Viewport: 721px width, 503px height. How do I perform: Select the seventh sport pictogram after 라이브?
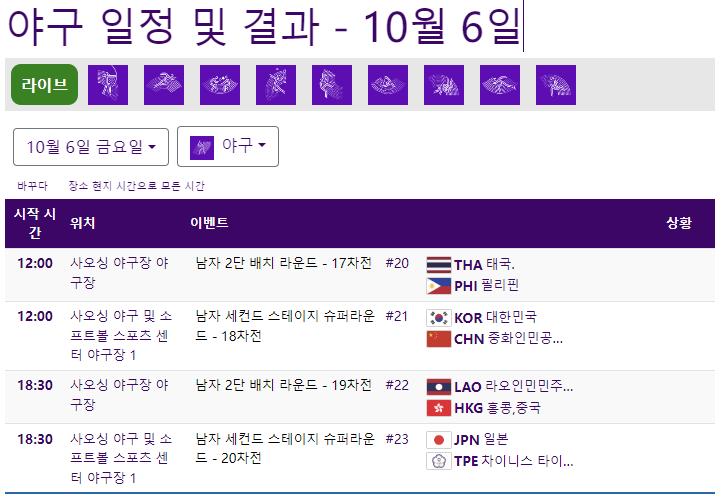[x=444, y=85]
